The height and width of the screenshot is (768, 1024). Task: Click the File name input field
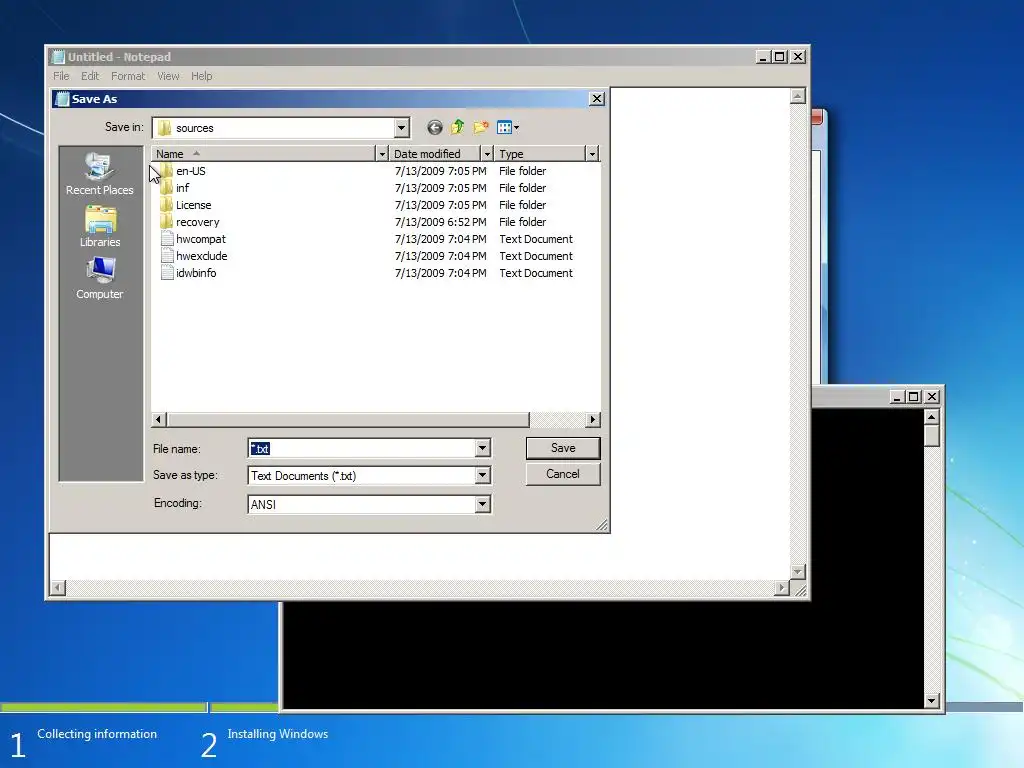(361, 448)
